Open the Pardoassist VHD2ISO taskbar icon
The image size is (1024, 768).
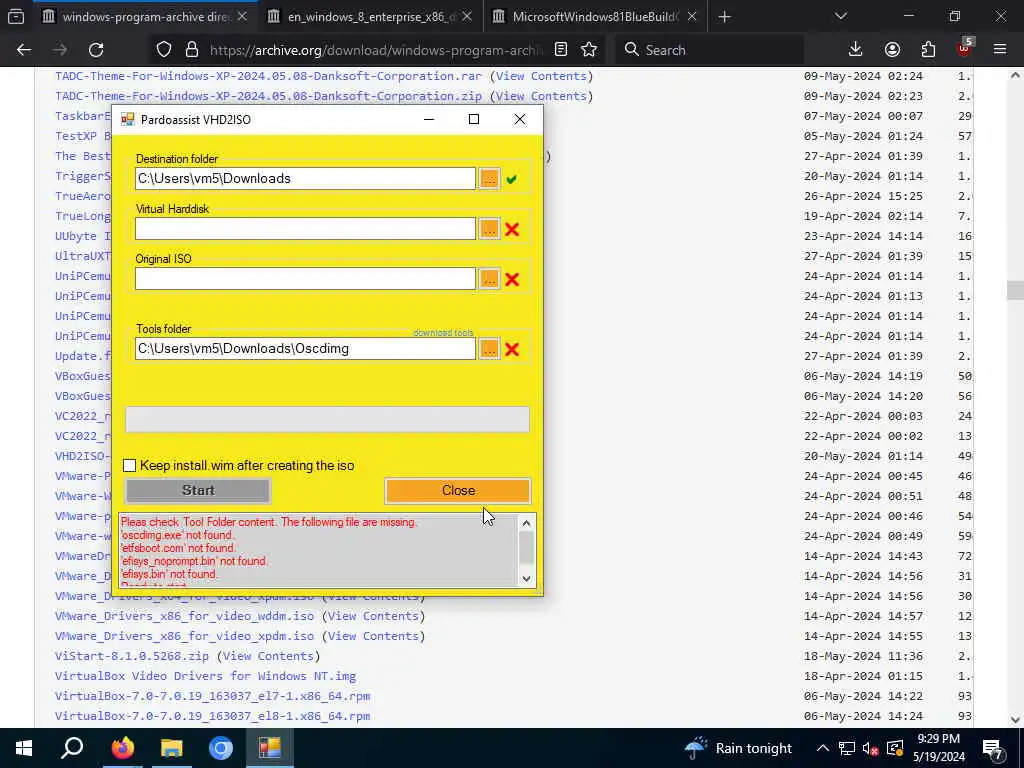point(270,748)
